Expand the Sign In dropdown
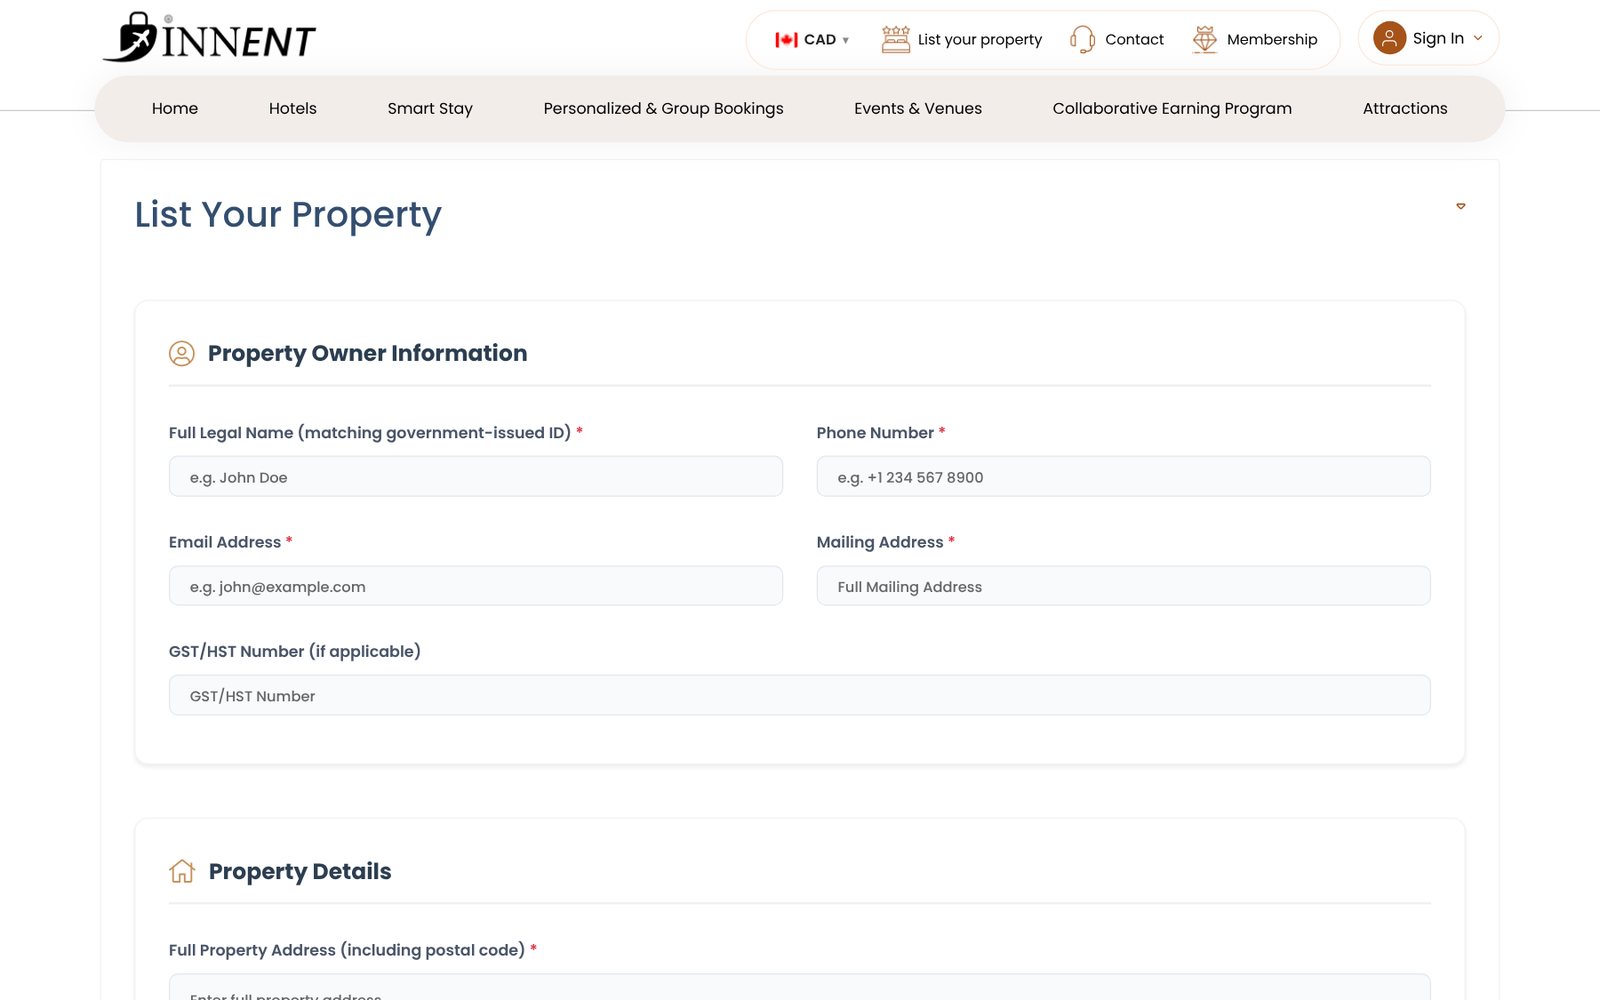The image size is (1600, 1000). click(1428, 38)
